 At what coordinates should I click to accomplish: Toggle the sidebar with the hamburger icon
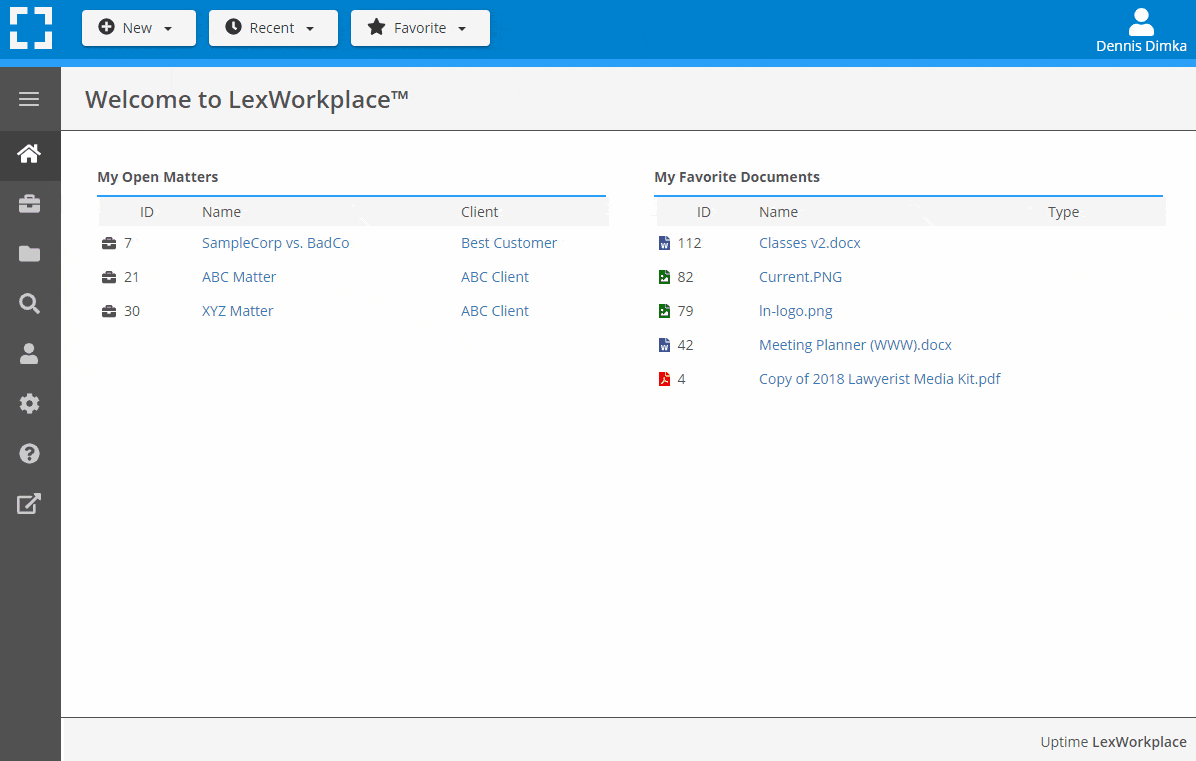pos(30,98)
